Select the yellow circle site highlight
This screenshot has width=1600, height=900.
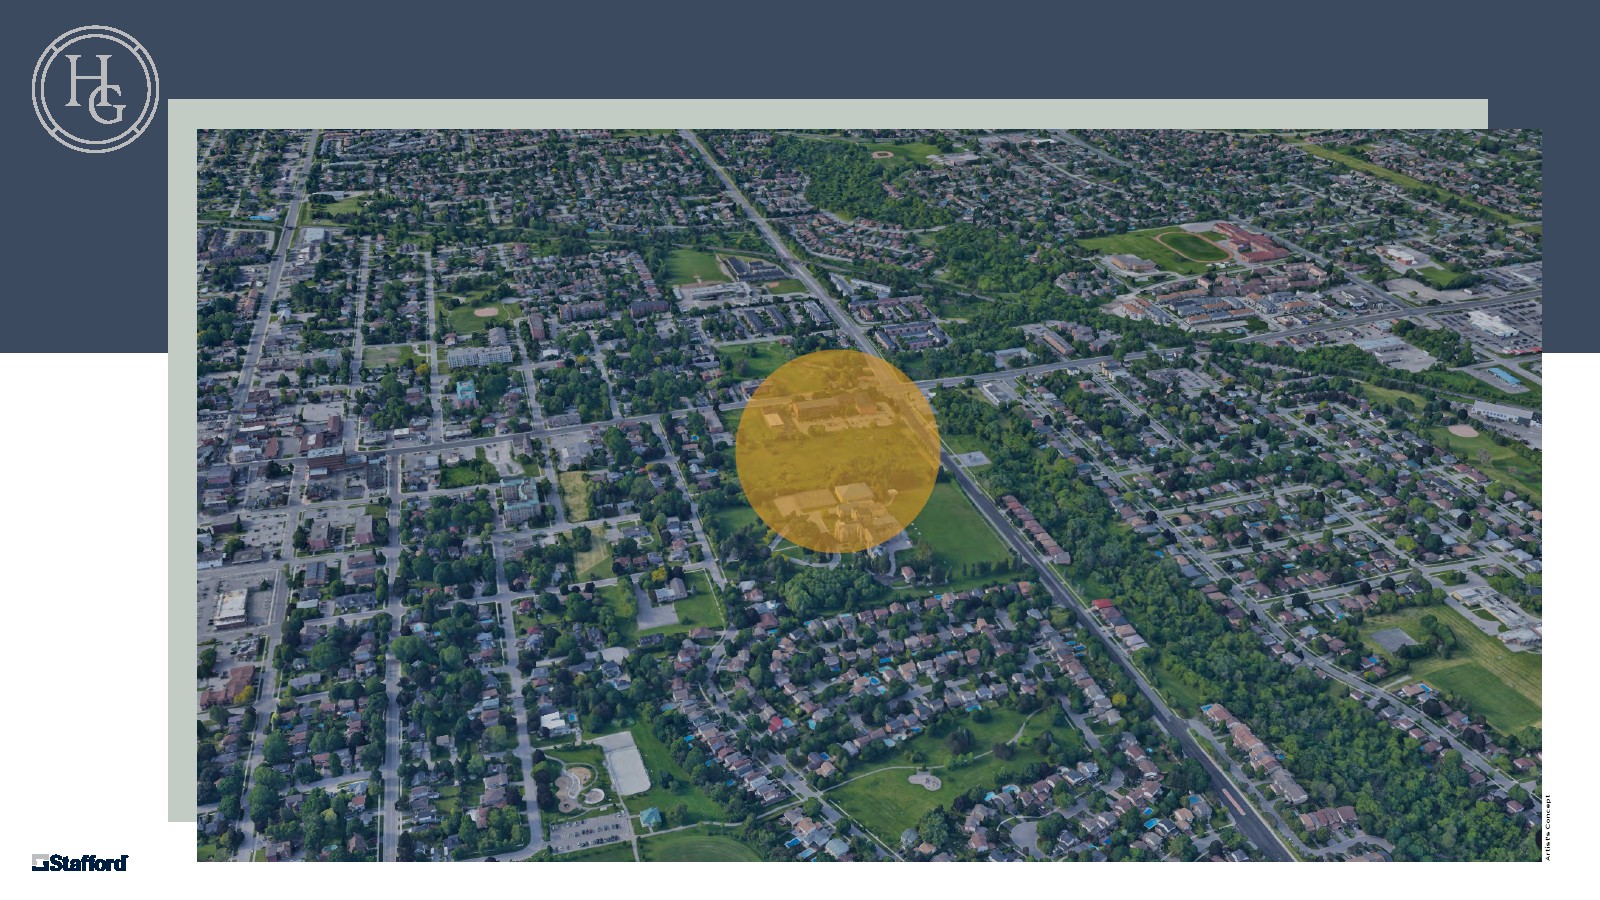coord(837,451)
